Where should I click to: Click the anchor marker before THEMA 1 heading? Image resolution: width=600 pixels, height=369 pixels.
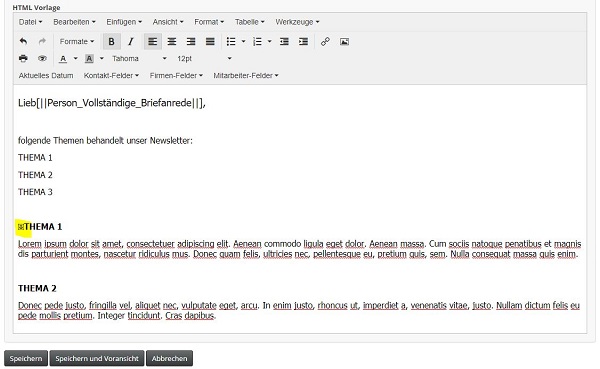click(21, 227)
